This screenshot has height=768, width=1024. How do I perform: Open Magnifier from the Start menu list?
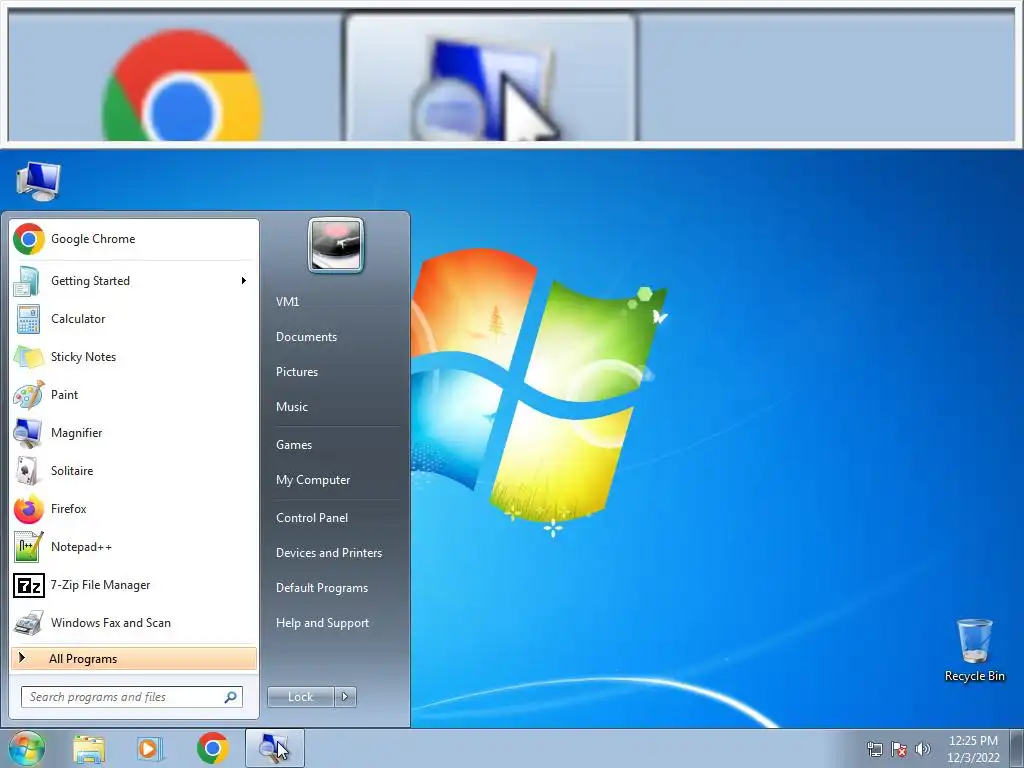134,432
